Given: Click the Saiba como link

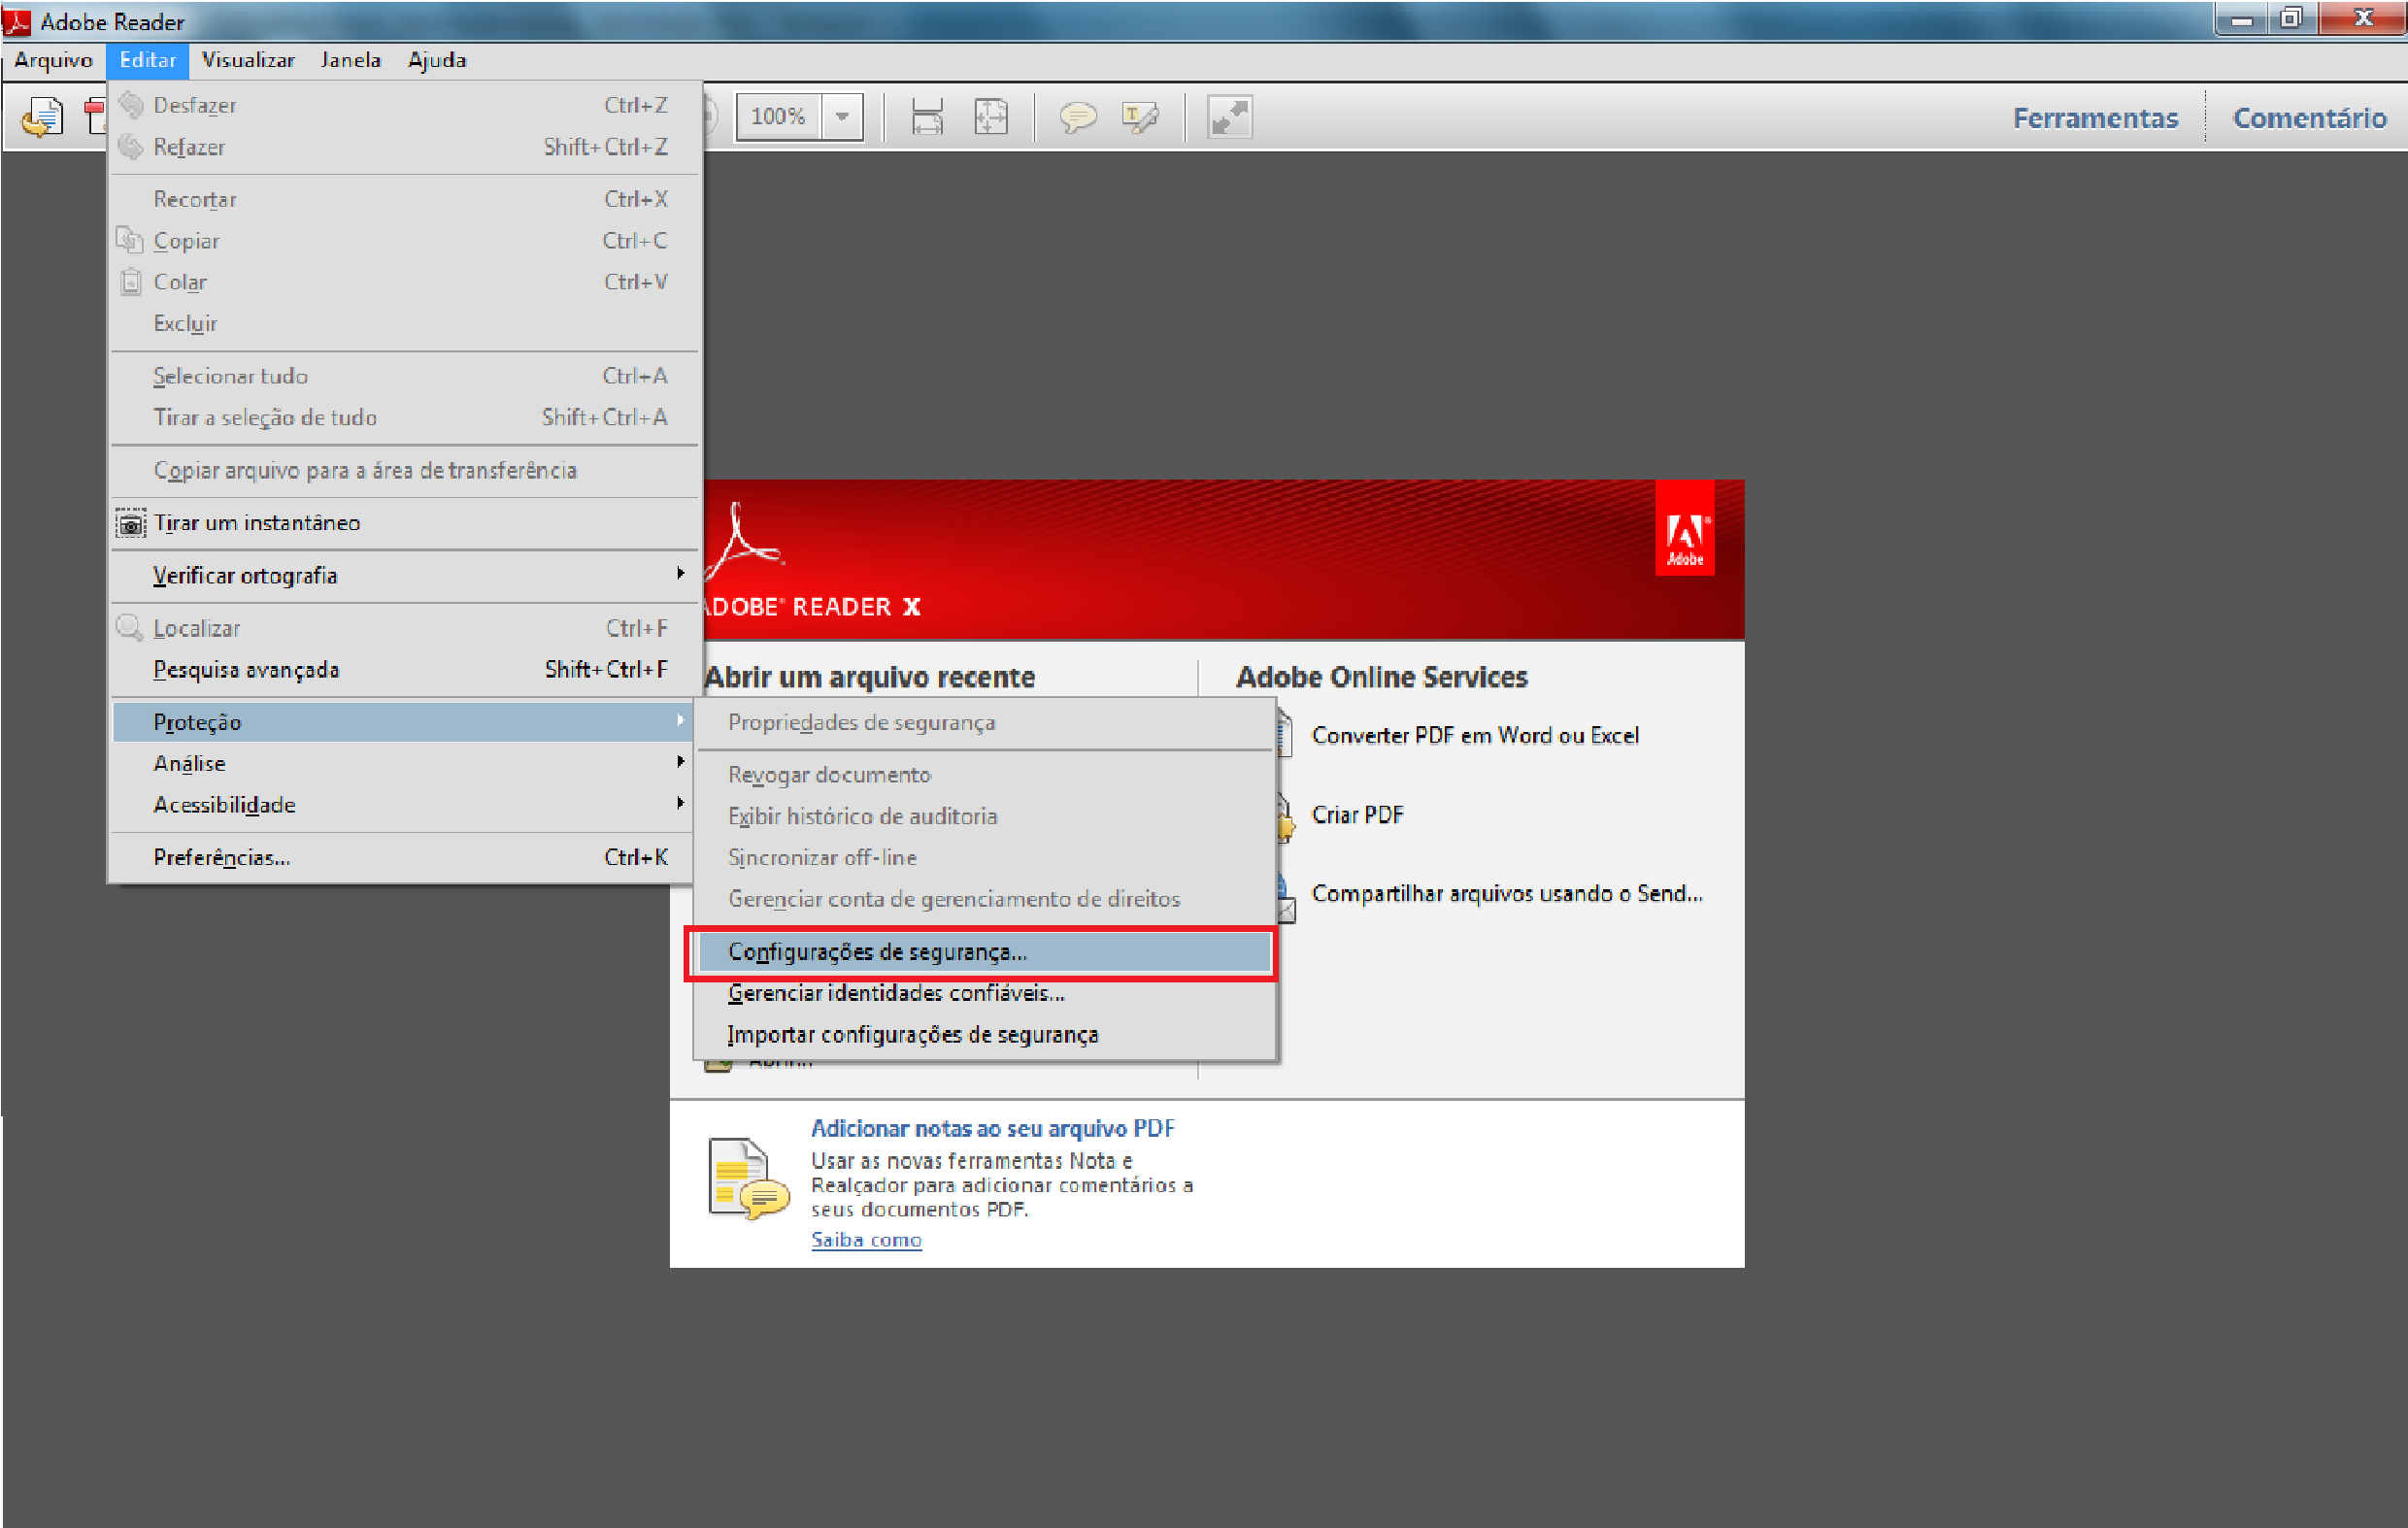Looking at the screenshot, I should (866, 1240).
